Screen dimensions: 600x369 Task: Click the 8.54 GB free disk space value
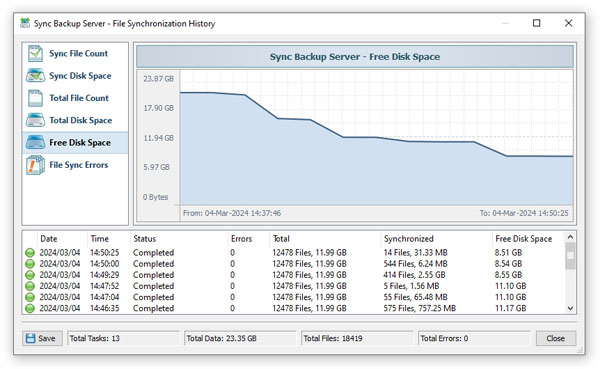[x=508, y=264]
